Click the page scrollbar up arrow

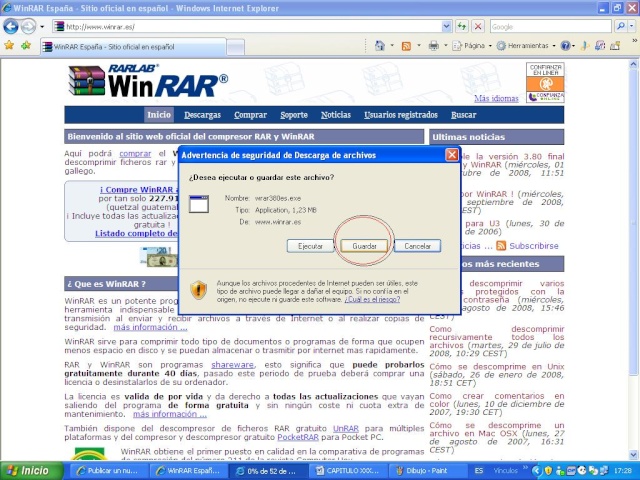tap(633, 64)
